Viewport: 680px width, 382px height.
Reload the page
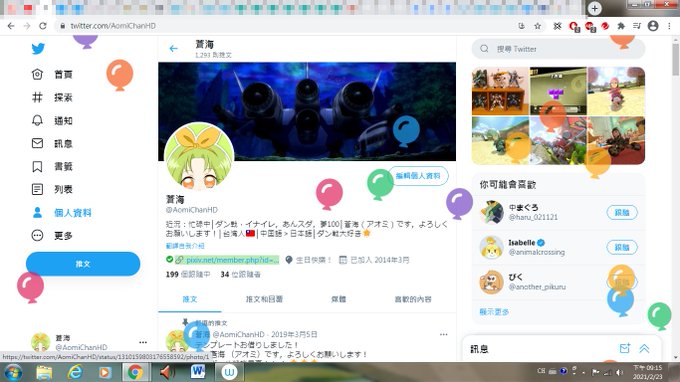pyautogui.click(x=42, y=26)
